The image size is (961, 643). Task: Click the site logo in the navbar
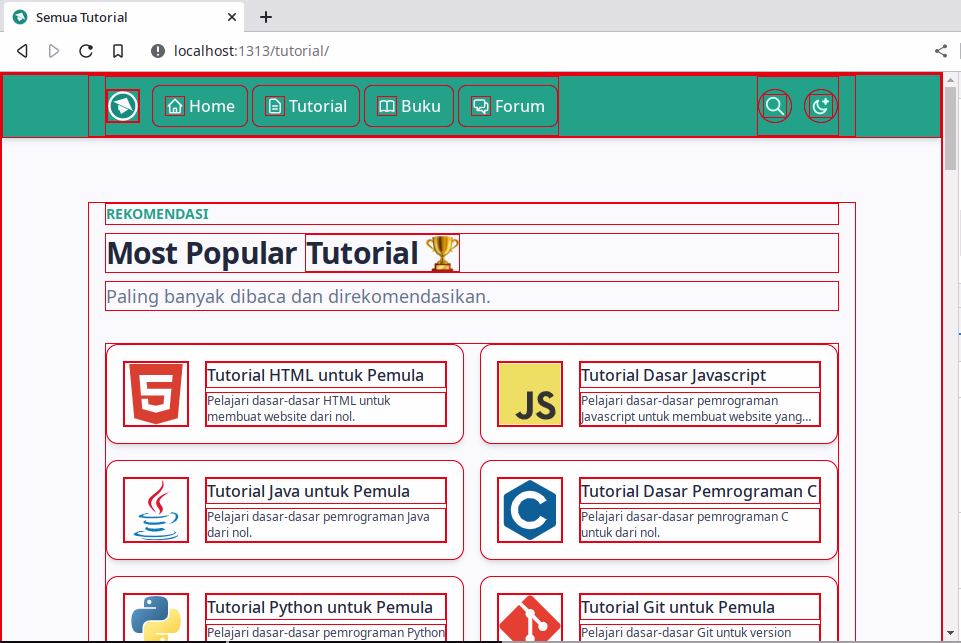[x=121, y=105]
